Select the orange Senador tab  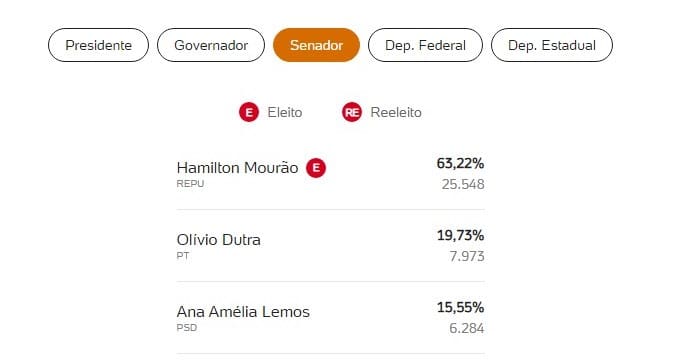point(316,45)
